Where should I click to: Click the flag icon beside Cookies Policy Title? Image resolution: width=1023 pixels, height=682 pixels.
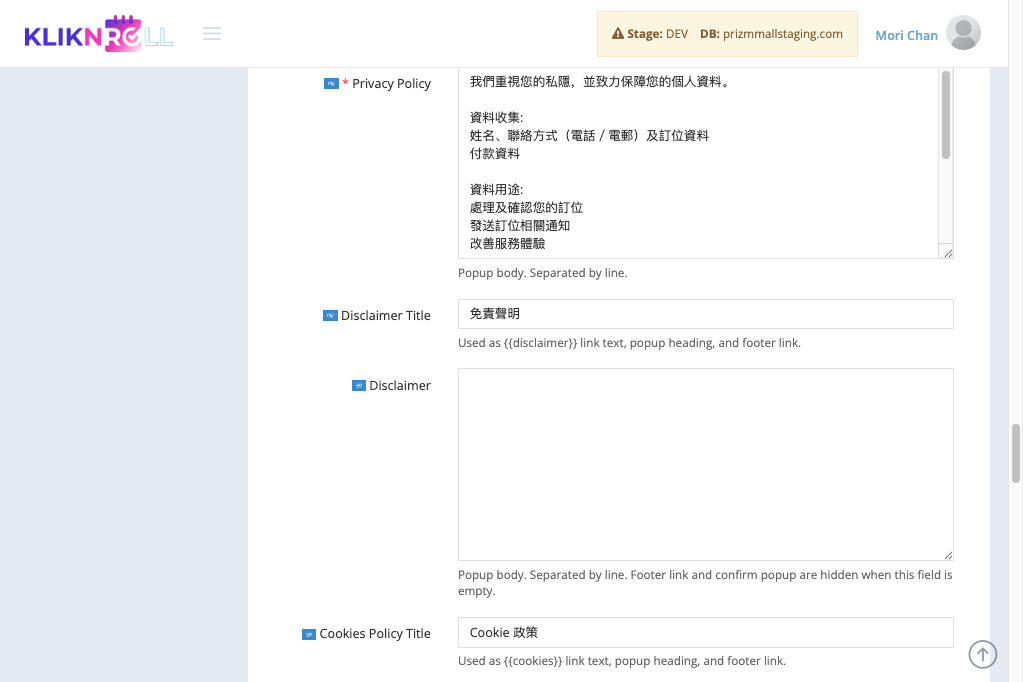click(x=309, y=634)
